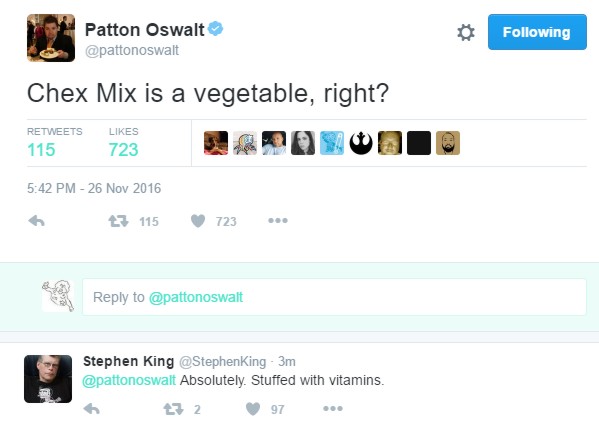Open Patton Oswalt's profile picture
599x424 pixels.
pyautogui.click(x=51, y=38)
